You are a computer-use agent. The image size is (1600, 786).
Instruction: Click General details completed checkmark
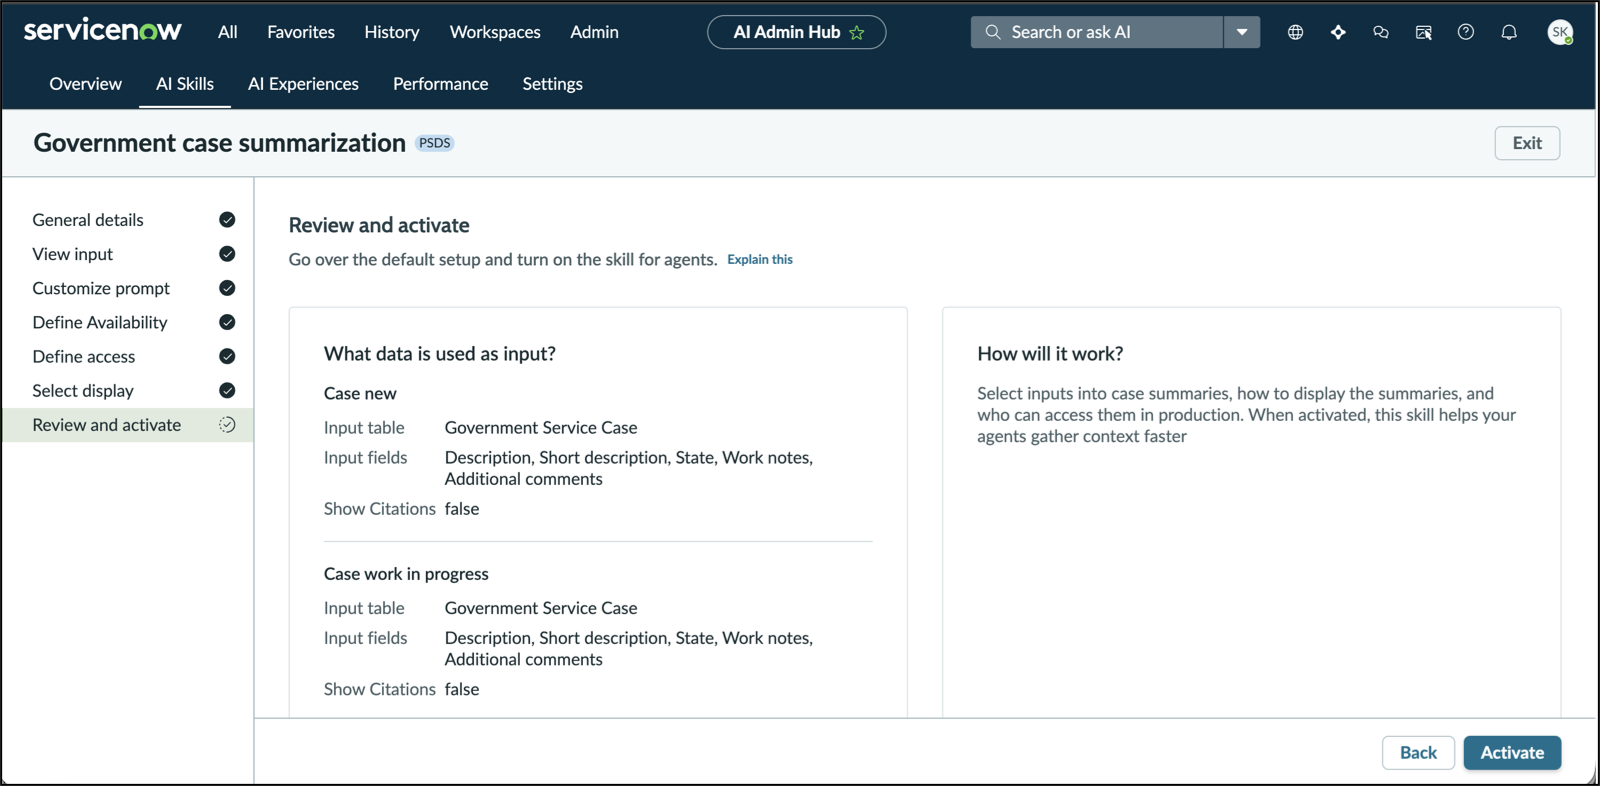point(227,220)
